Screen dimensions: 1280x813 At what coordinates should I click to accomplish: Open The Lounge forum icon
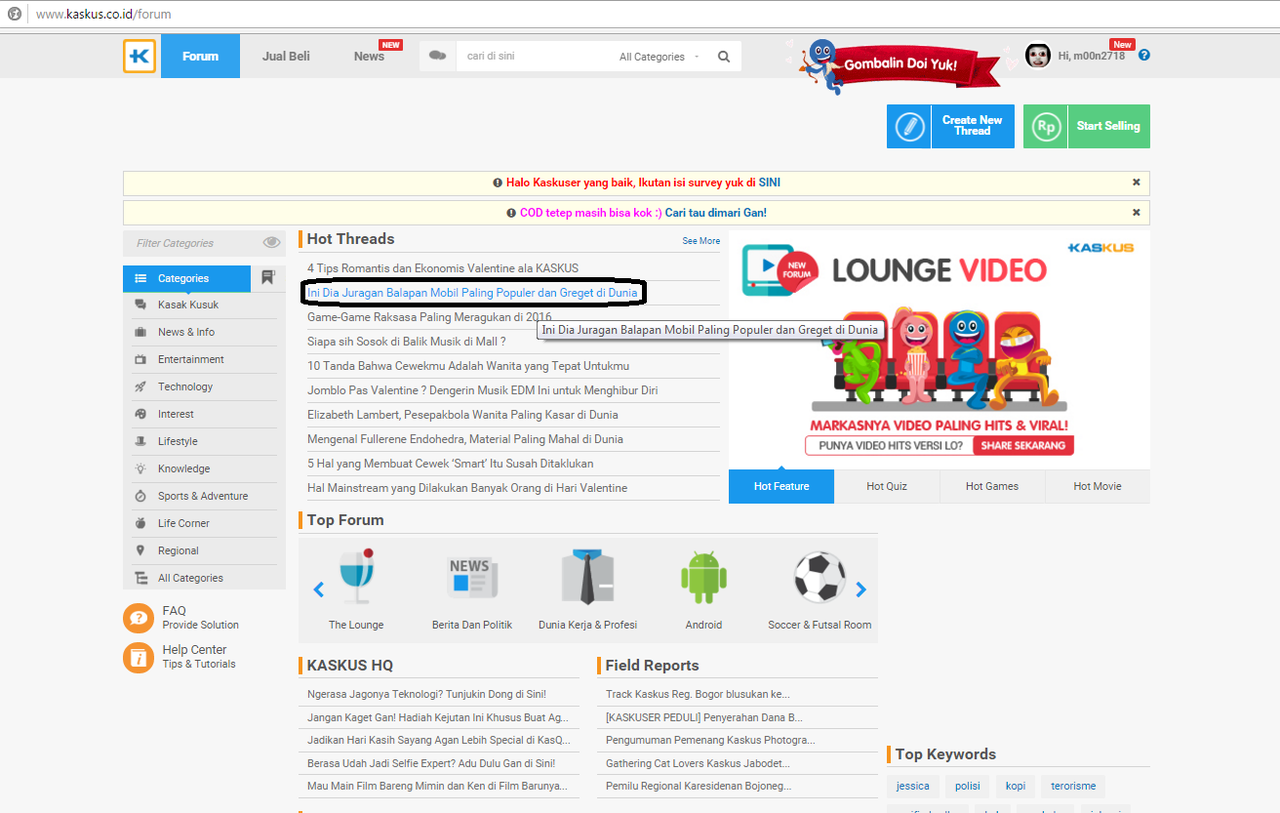pyautogui.click(x=356, y=577)
